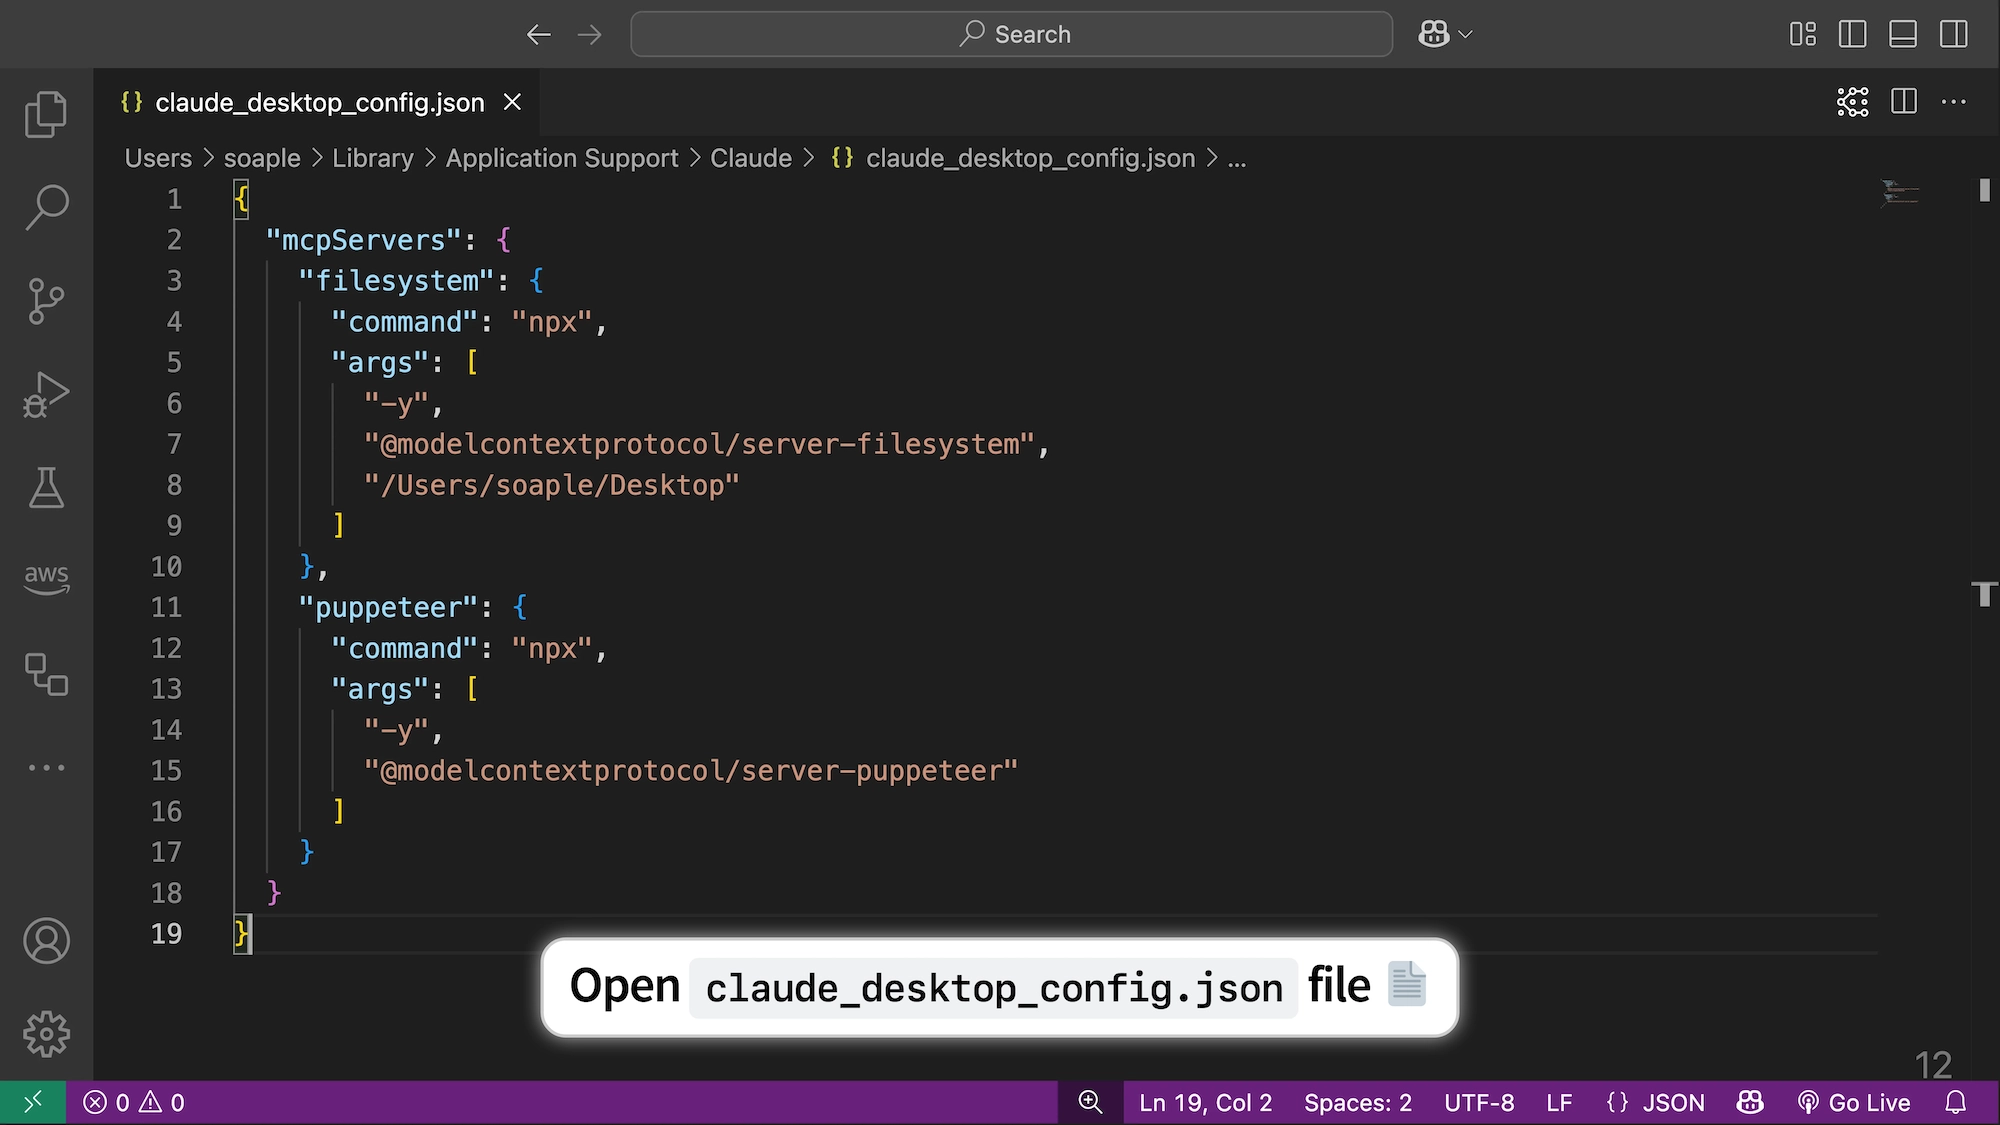Expand the Spaces: 2 indentation selector
The width and height of the screenshot is (2000, 1125).
tap(1357, 1102)
